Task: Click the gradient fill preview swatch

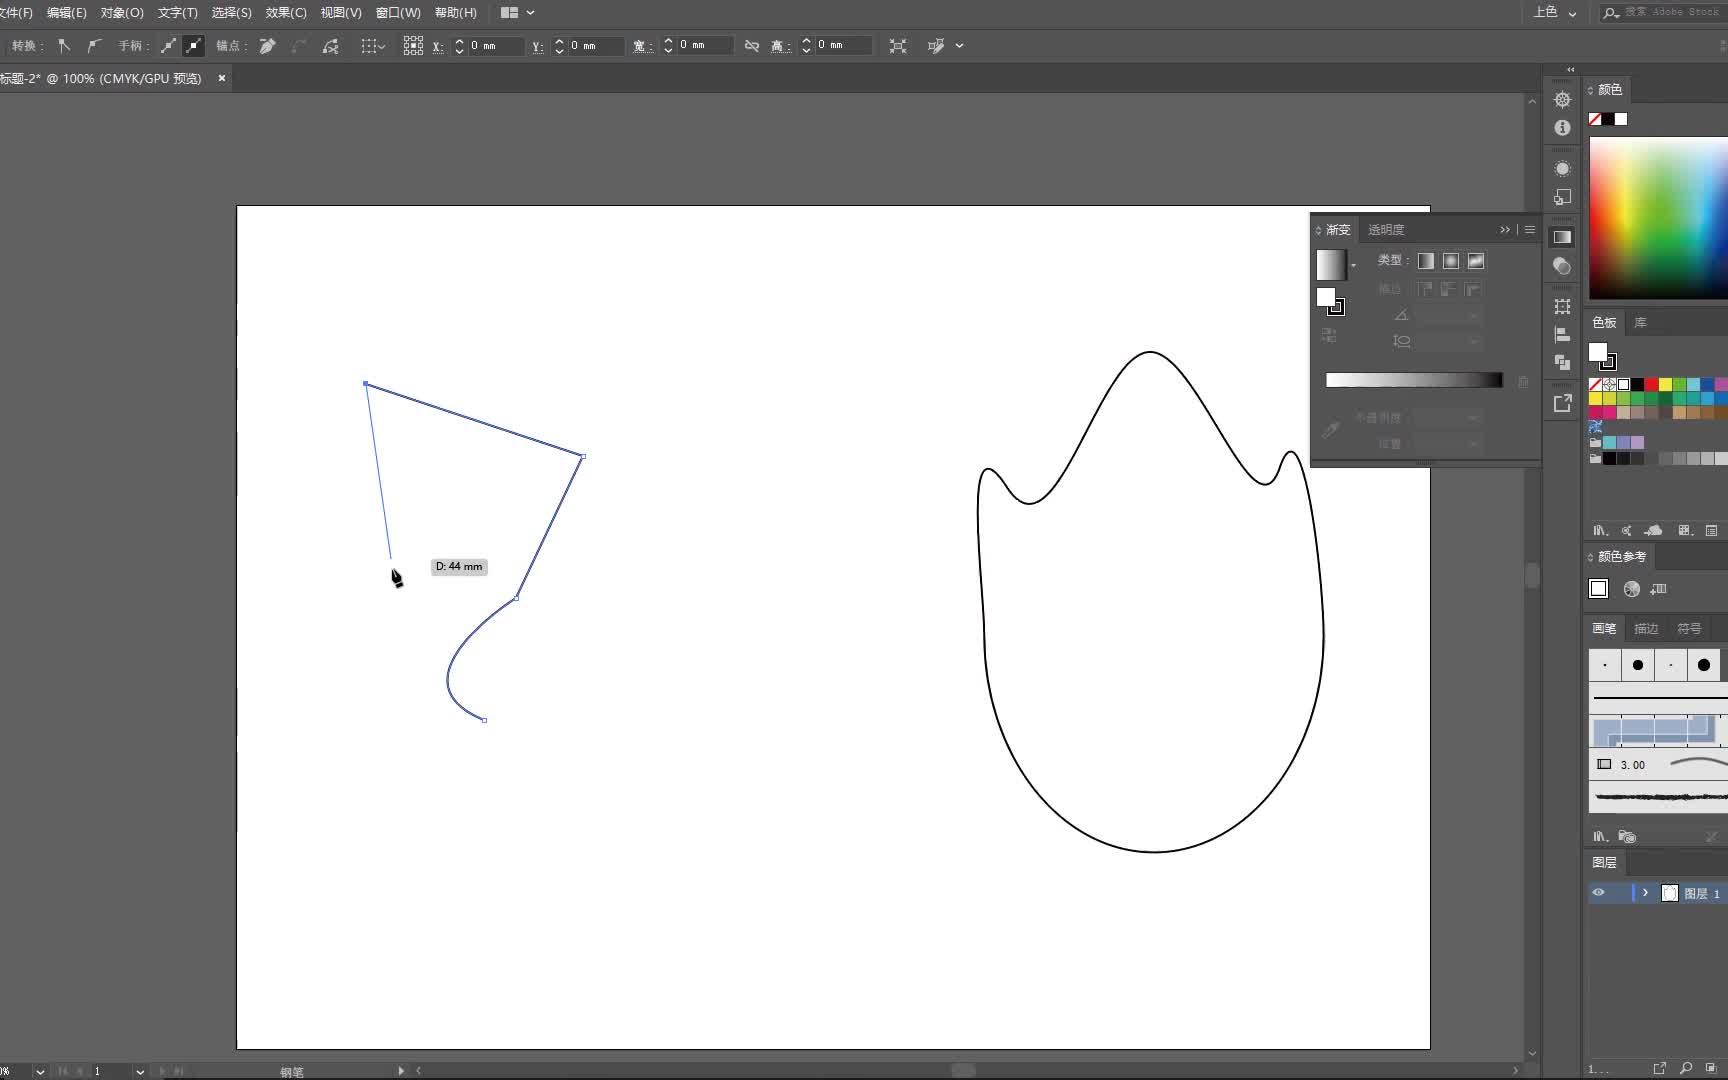Action: coord(1331,264)
